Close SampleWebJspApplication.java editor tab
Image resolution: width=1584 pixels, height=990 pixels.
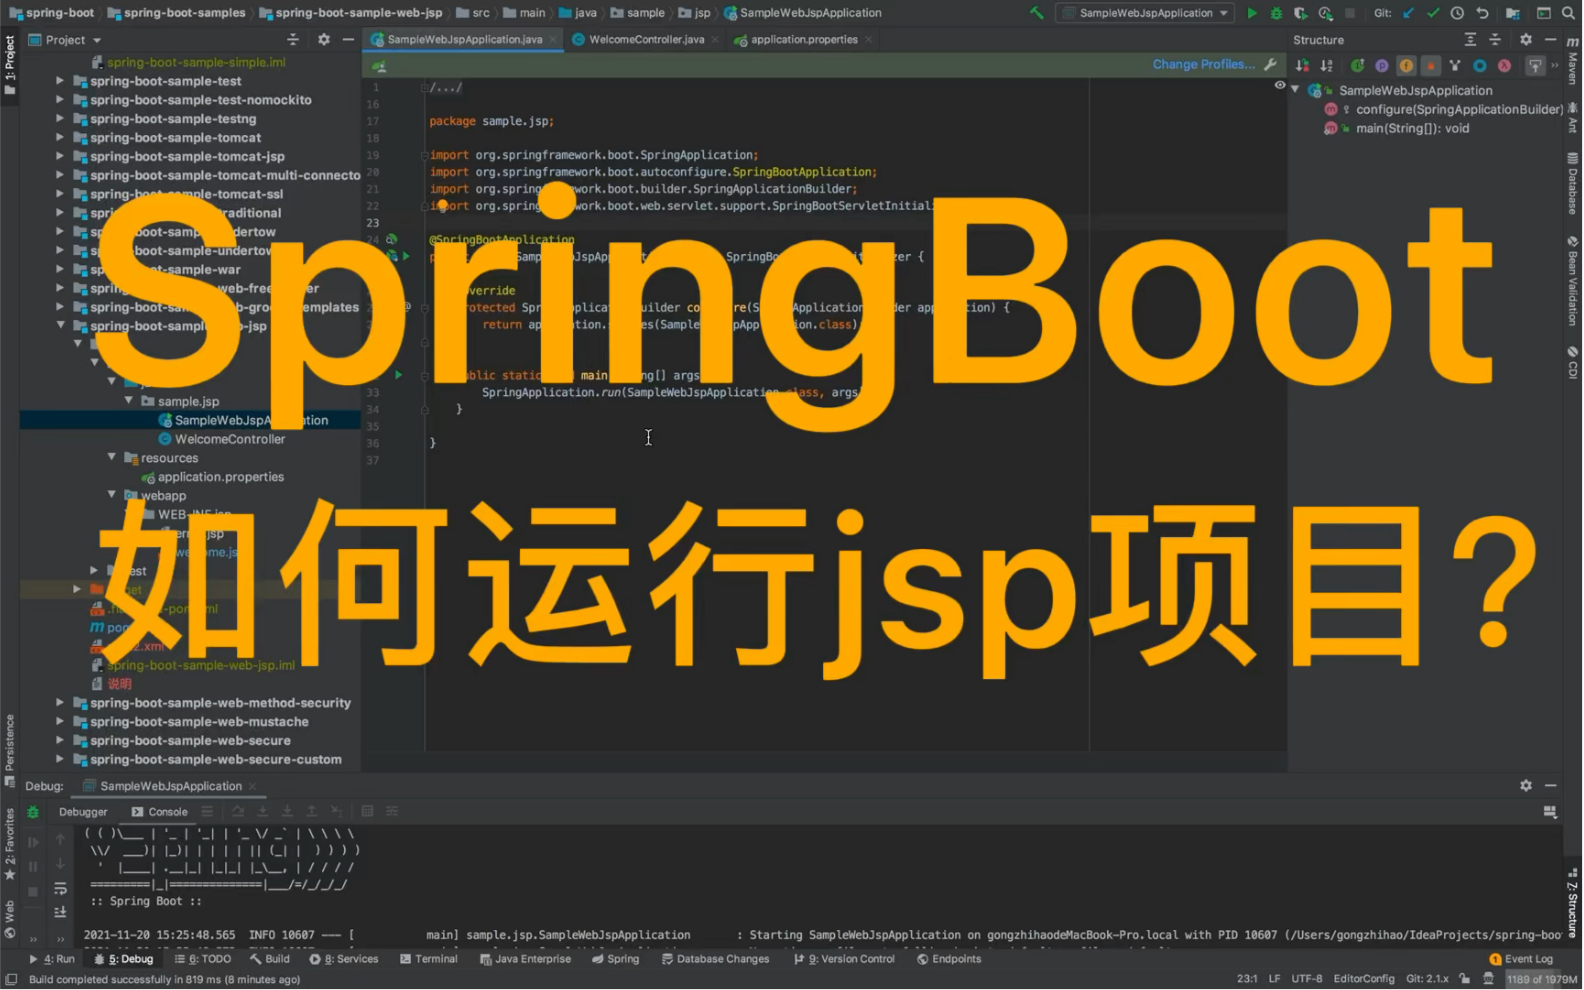tap(553, 40)
